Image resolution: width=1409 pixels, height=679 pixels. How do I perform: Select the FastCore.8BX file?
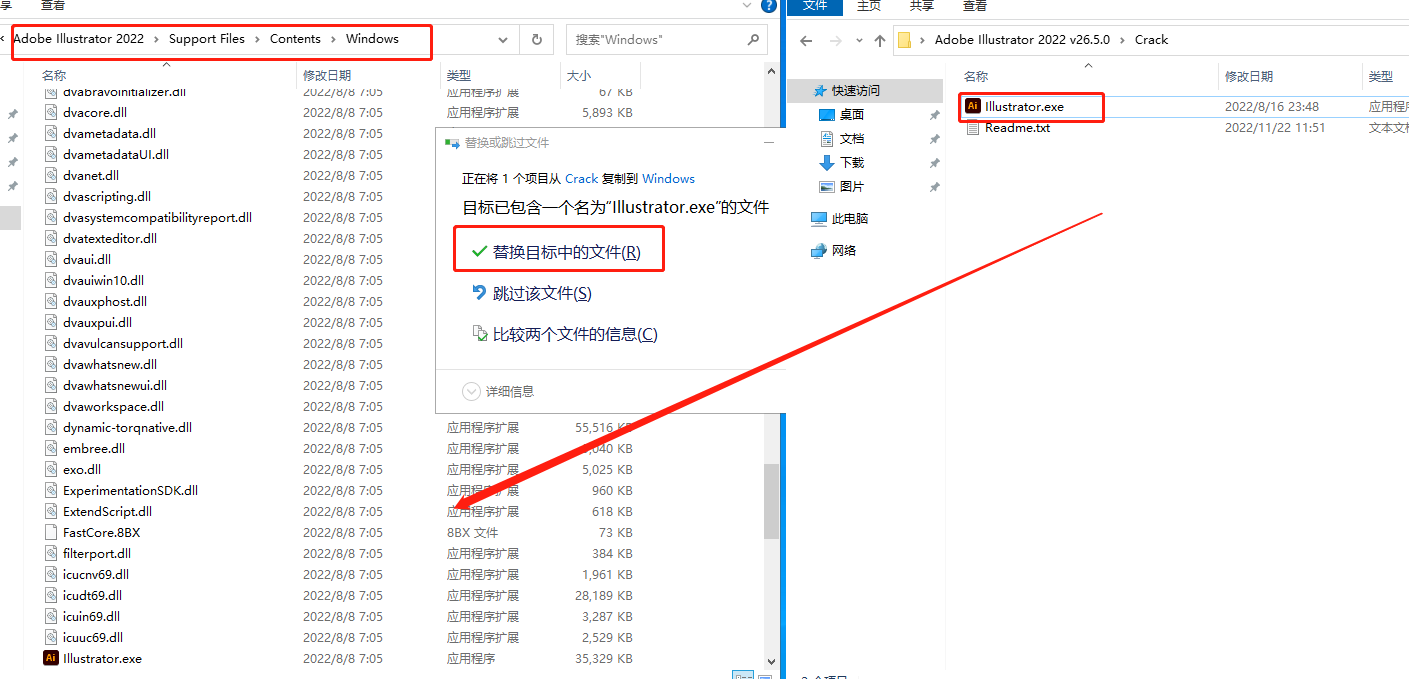tap(101, 532)
